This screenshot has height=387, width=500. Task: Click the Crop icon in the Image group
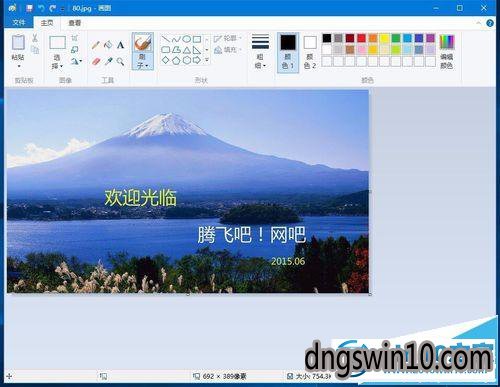click(x=75, y=38)
